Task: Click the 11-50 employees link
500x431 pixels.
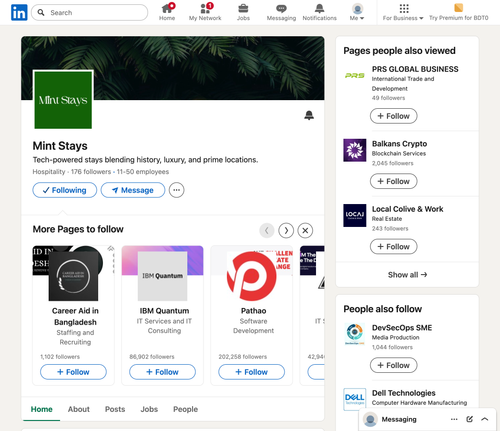Action: 143,172
